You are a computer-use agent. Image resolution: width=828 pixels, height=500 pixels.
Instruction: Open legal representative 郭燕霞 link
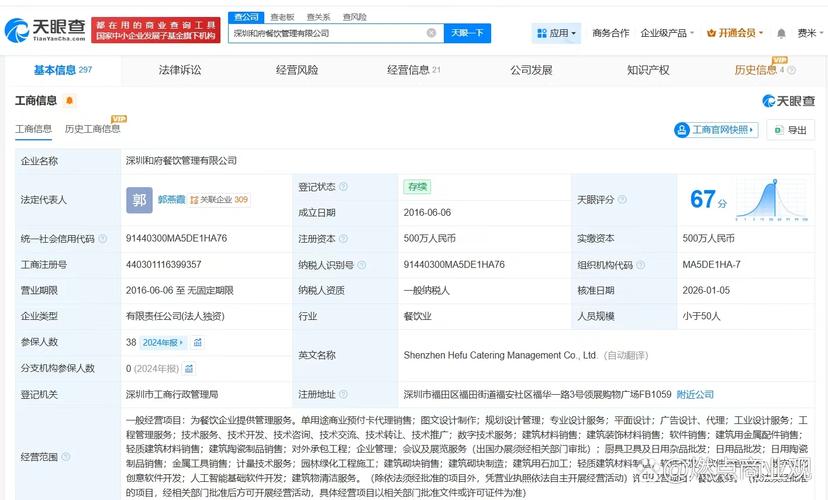pos(171,200)
